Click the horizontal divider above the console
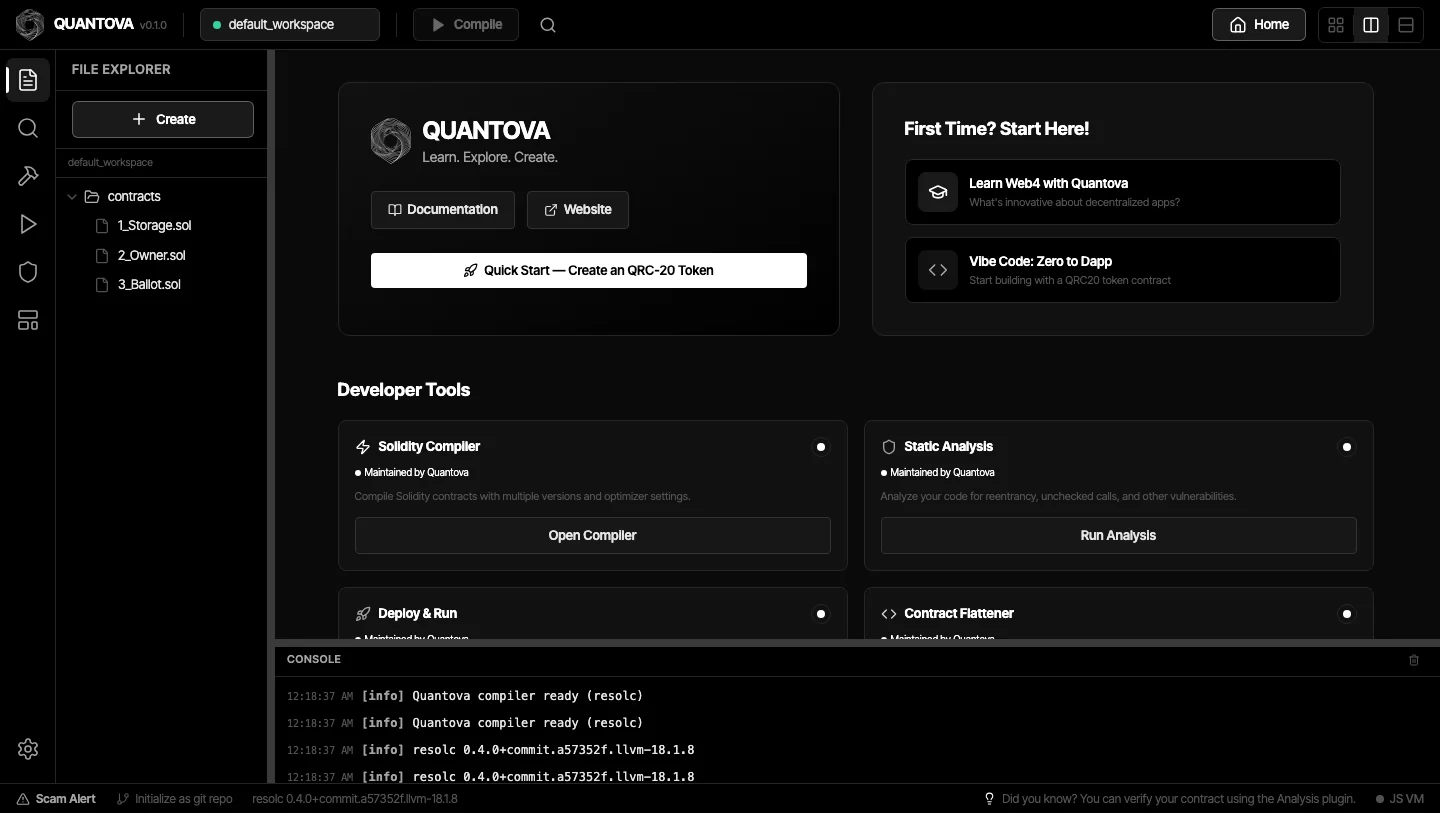The image size is (1440, 813). coord(857,642)
